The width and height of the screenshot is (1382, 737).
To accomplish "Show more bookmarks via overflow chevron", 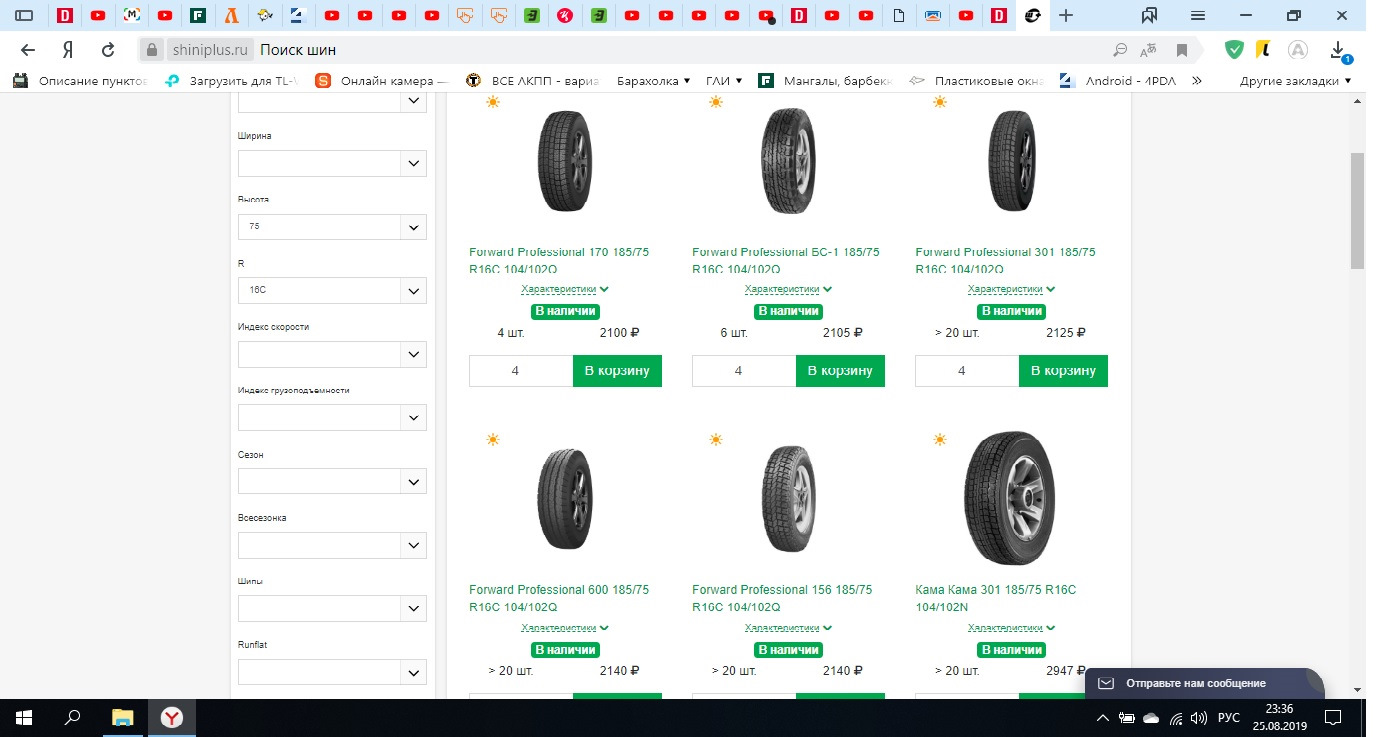I will [x=1197, y=81].
